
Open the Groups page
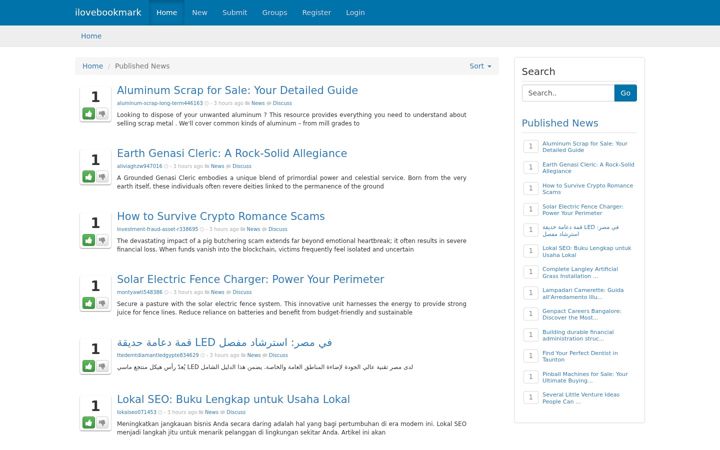pyautogui.click(x=275, y=12)
